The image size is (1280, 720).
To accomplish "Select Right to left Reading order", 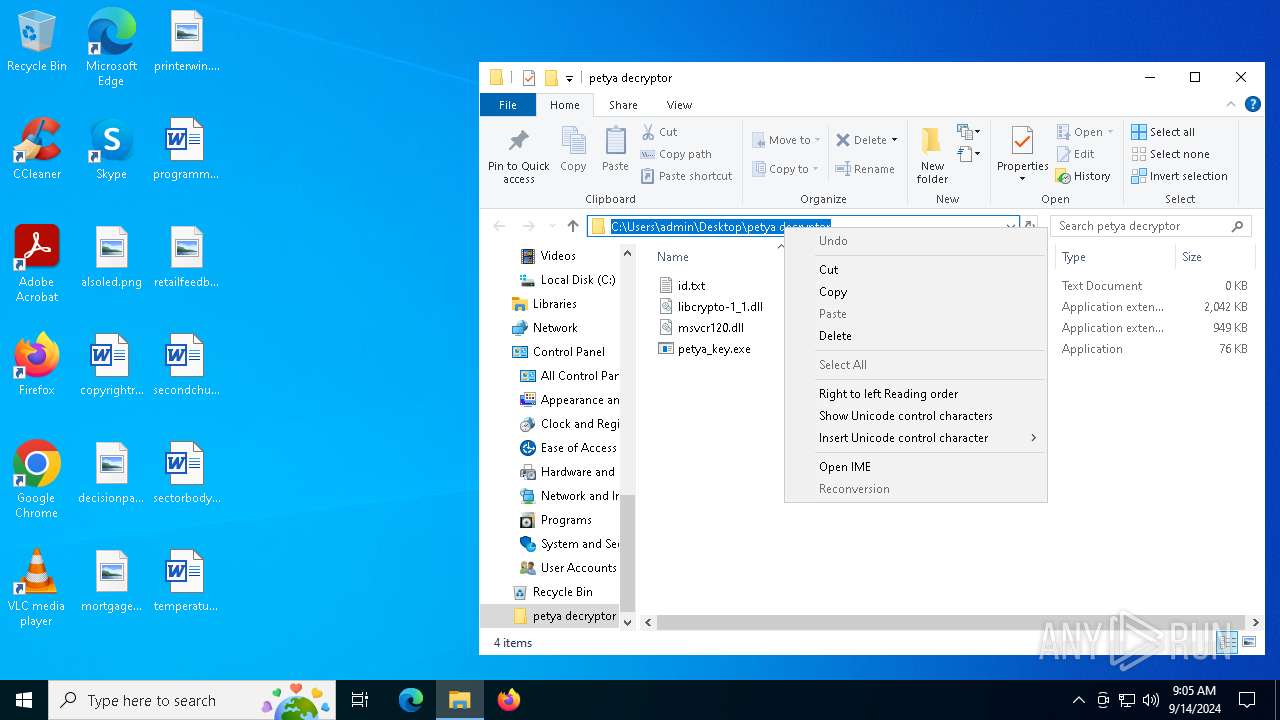I will coord(915,394).
